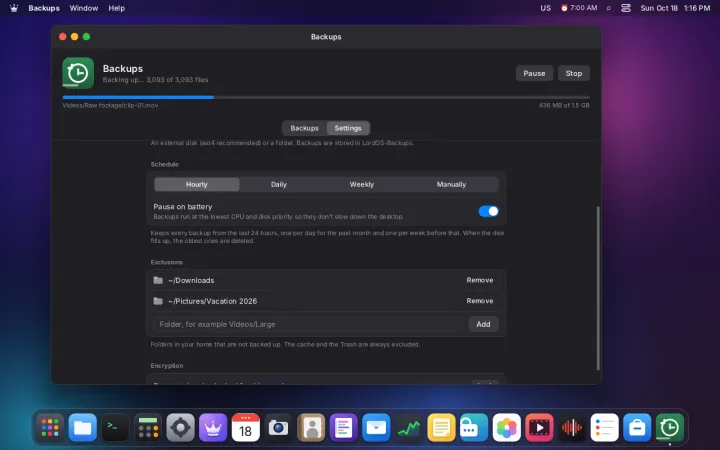Switch to the Backups tab

(304, 128)
